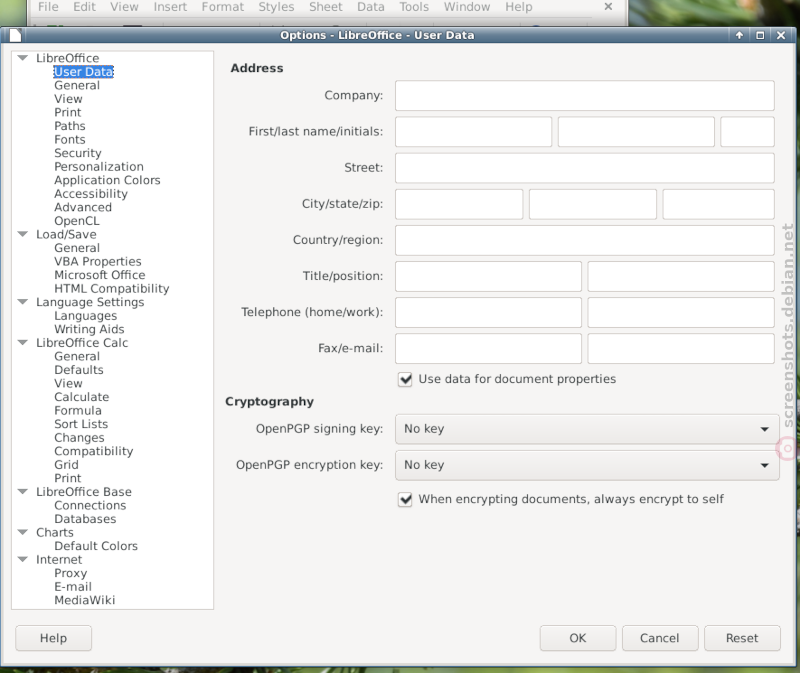Collapse the Load/Save tree node
The image size is (800, 673).
pyautogui.click(x=22, y=234)
